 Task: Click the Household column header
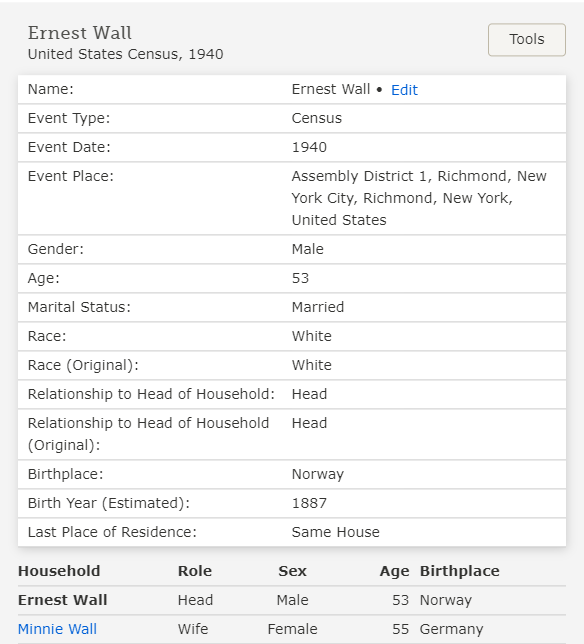click(x=59, y=571)
